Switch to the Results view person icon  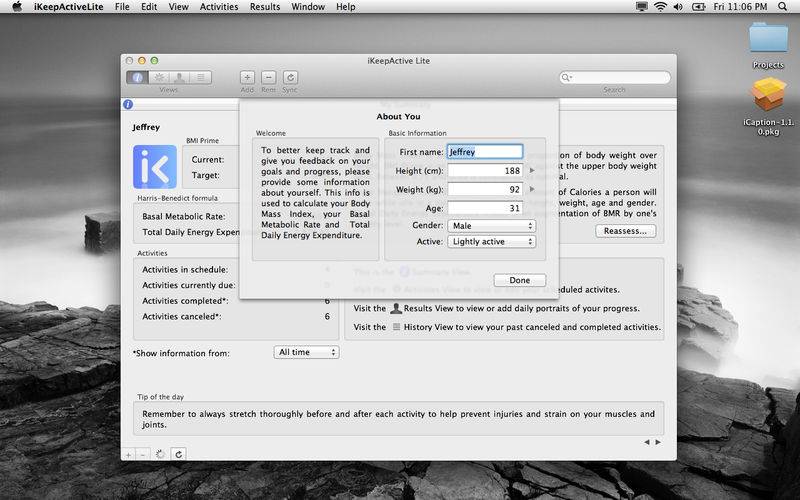tap(179, 78)
